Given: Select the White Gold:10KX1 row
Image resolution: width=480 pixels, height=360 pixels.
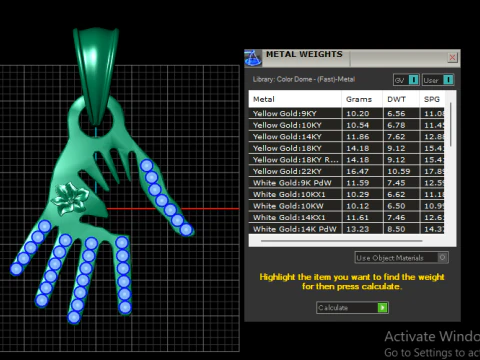Looking at the screenshot, I should [346, 194].
